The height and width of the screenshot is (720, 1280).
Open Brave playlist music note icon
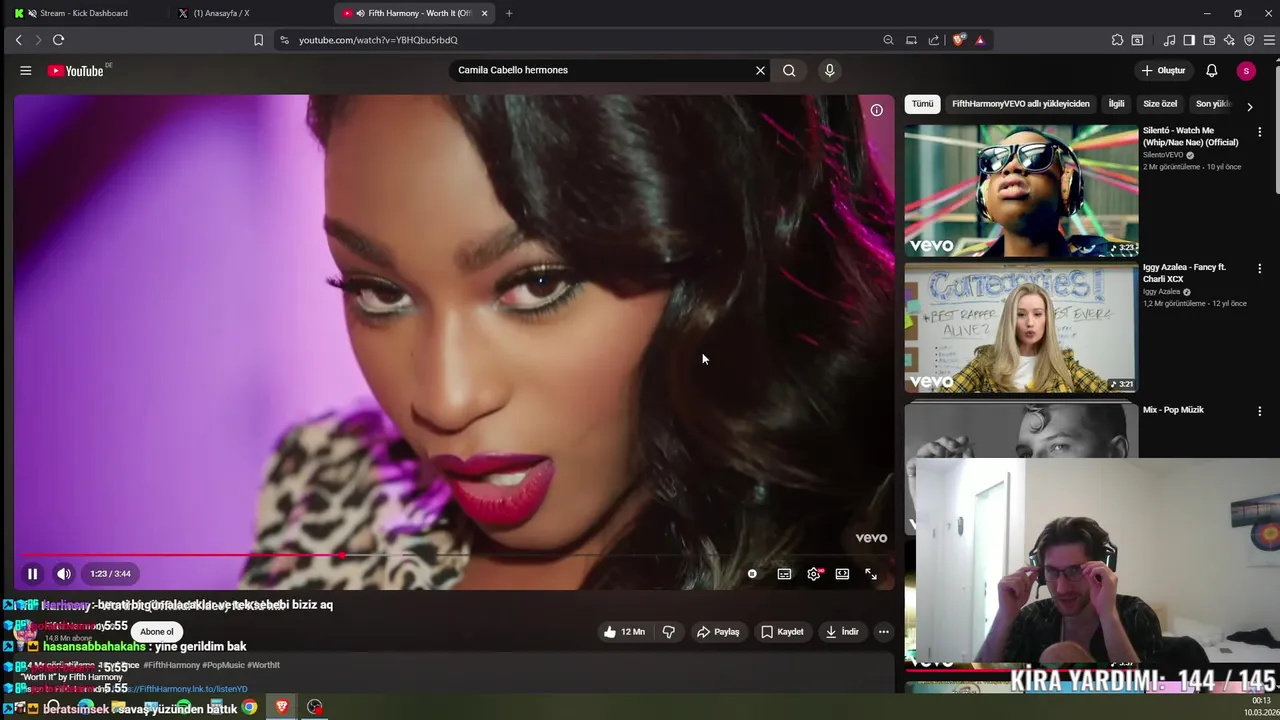tap(1169, 40)
